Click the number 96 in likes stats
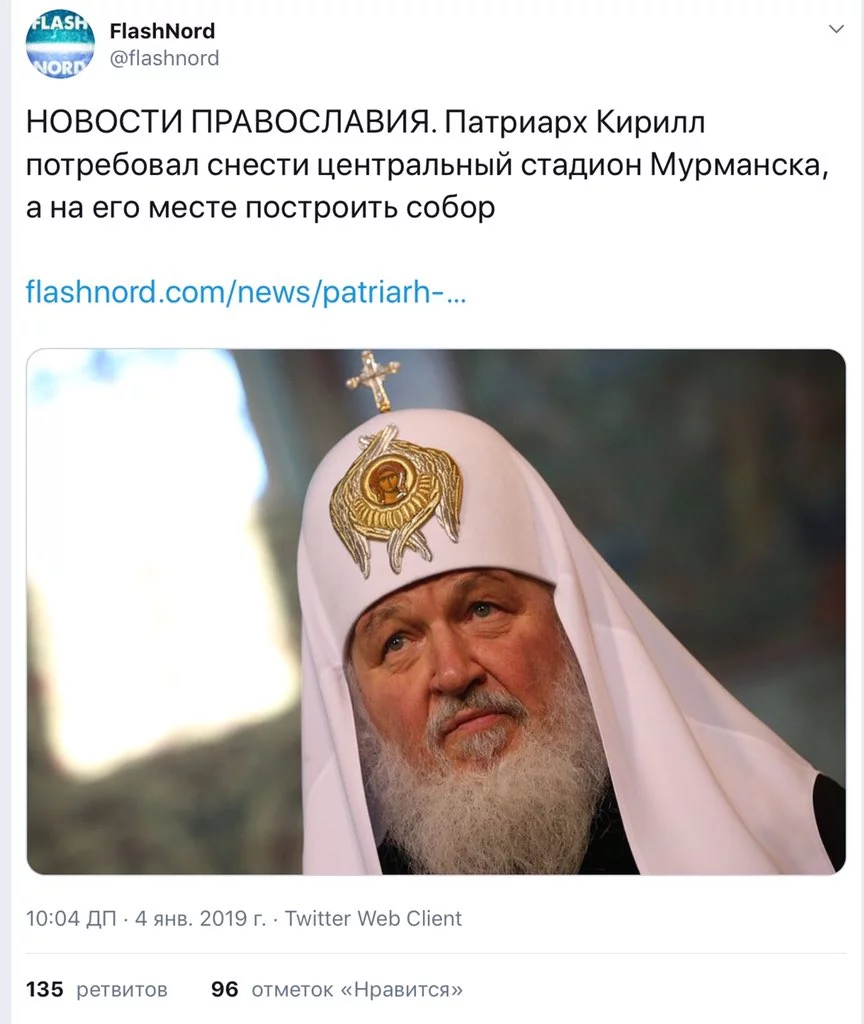 (x=224, y=989)
